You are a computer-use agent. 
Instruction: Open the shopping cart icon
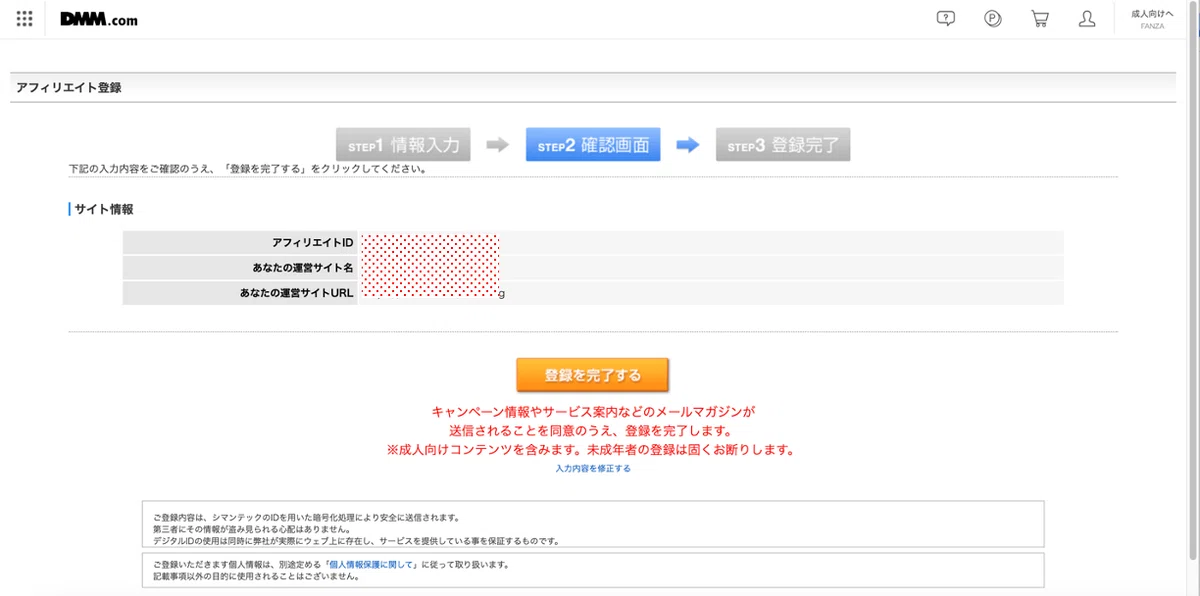(1040, 19)
